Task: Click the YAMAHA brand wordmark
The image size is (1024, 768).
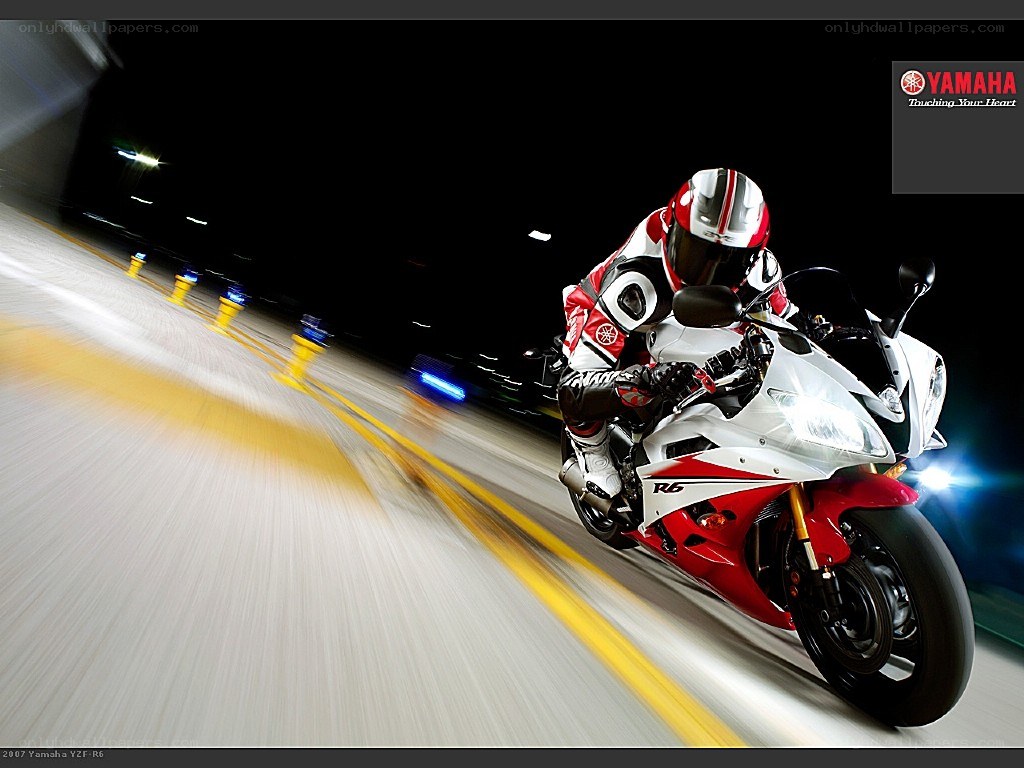Action: click(972, 83)
